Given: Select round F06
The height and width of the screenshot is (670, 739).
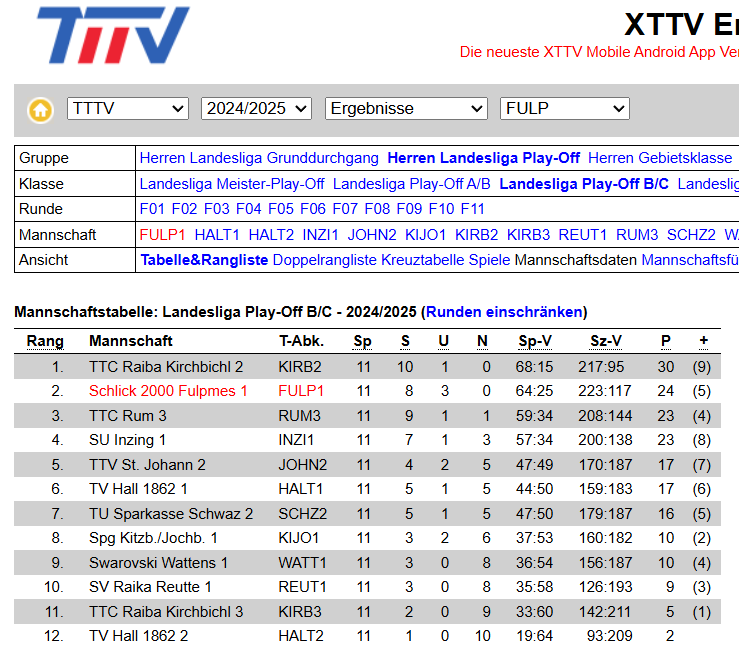Looking at the screenshot, I should (313, 209).
